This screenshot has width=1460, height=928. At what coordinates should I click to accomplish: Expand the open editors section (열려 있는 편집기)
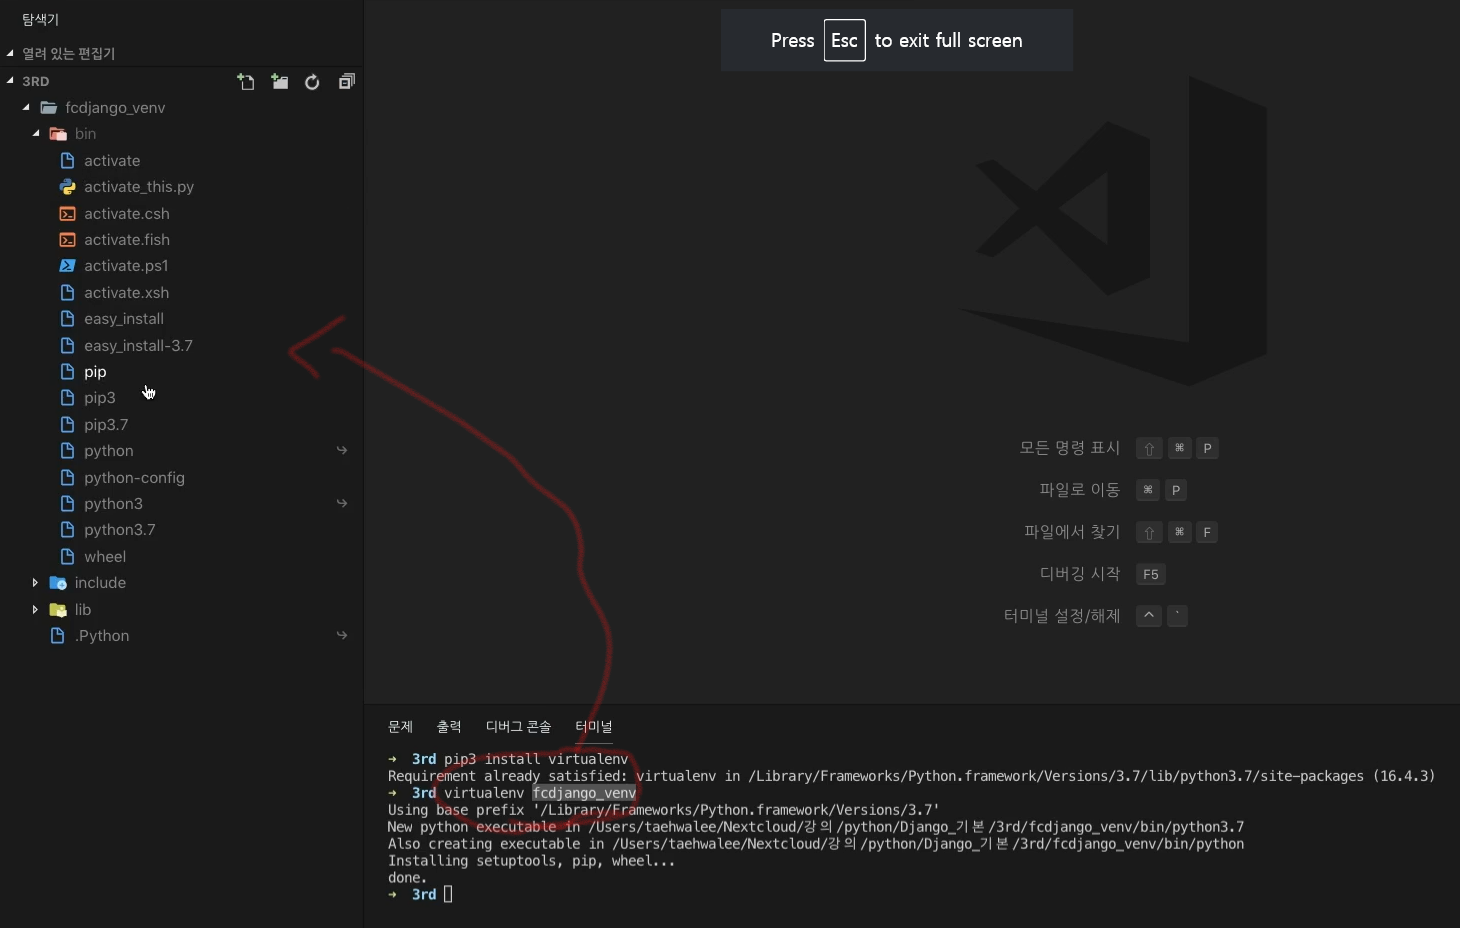click(x=10, y=53)
